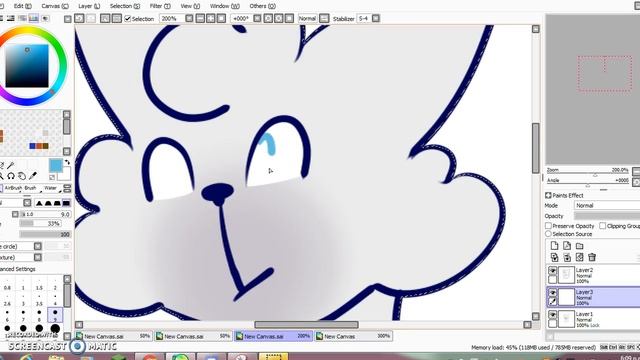
Task: Select the sharpest triangular brush edge shape
Action: click(x=39, y=203)
